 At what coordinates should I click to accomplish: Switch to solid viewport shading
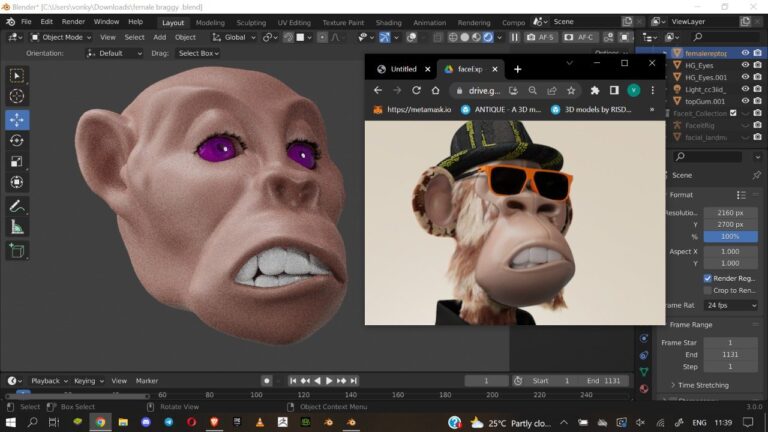465,37
